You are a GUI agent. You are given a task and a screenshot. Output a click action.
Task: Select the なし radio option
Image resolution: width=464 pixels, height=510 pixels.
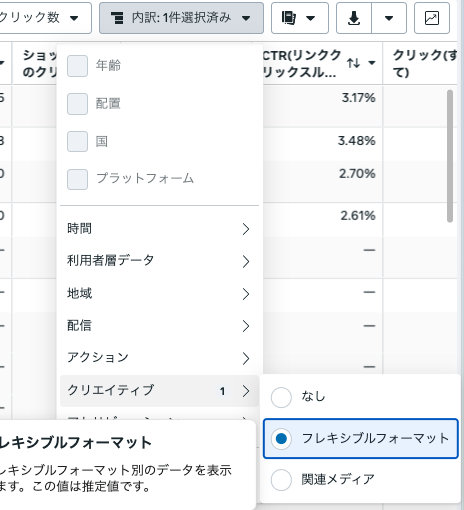click(281, 397)
